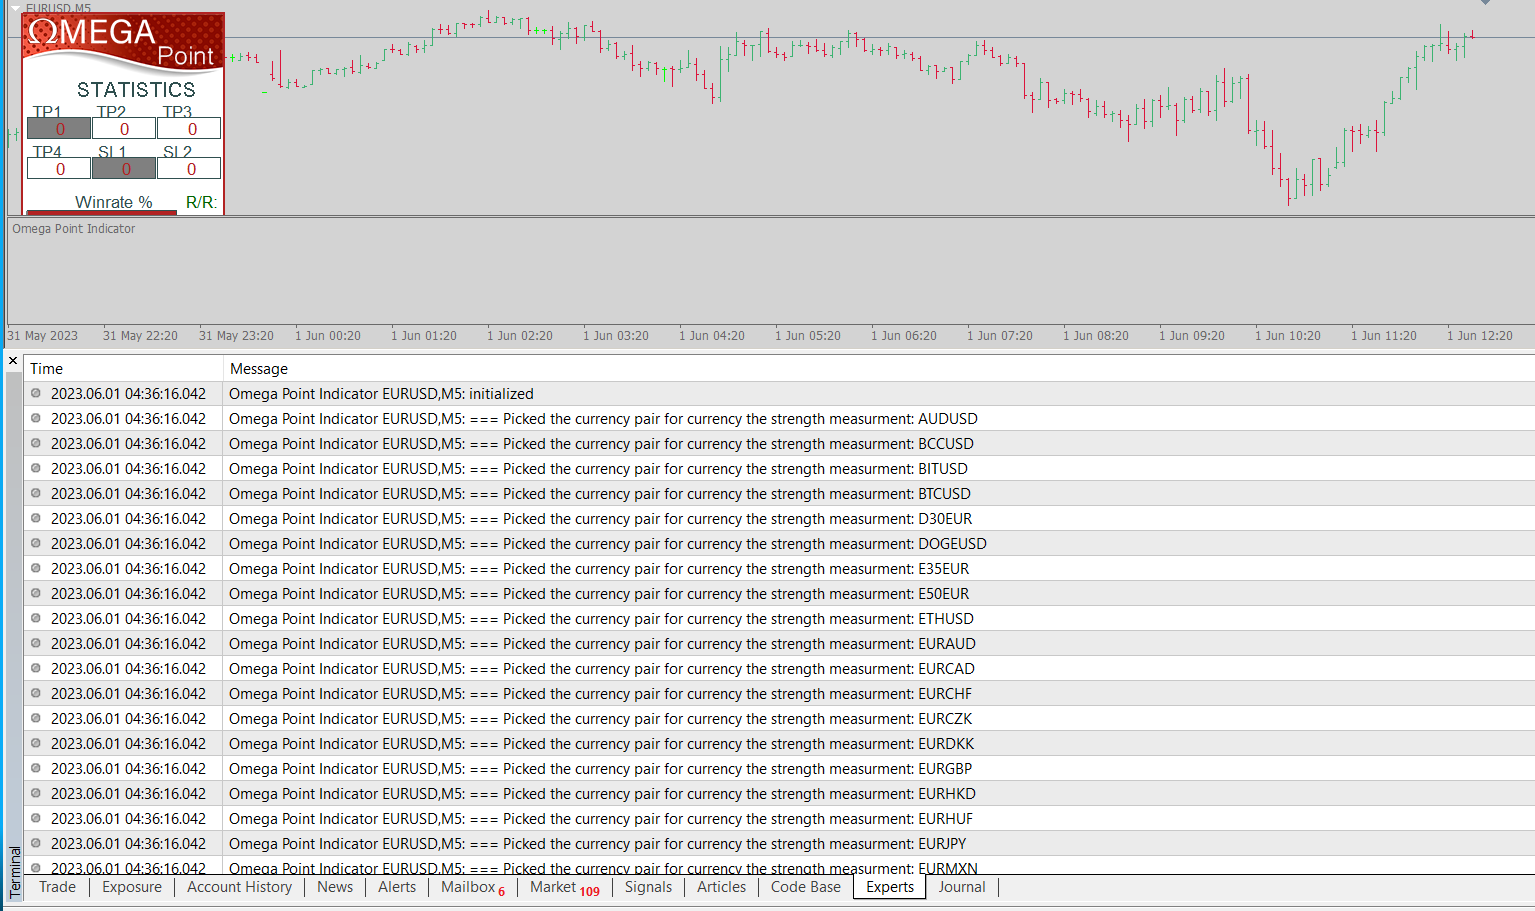Viewport: 1535px width, 911px height.
Task: Open the Account History tab
Action: click(240, 887)
